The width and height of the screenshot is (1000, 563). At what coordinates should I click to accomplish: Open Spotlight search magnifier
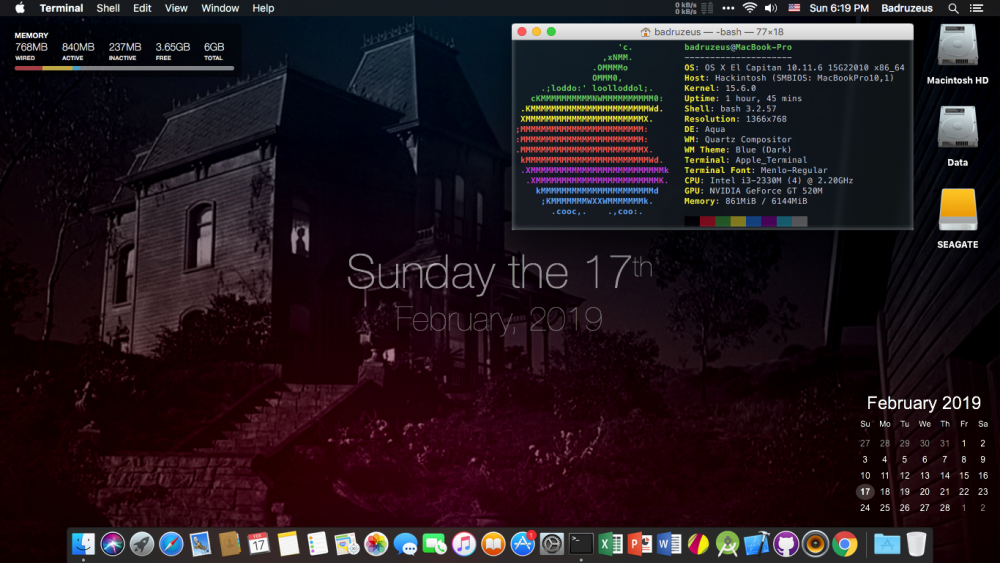click(953, 8)
